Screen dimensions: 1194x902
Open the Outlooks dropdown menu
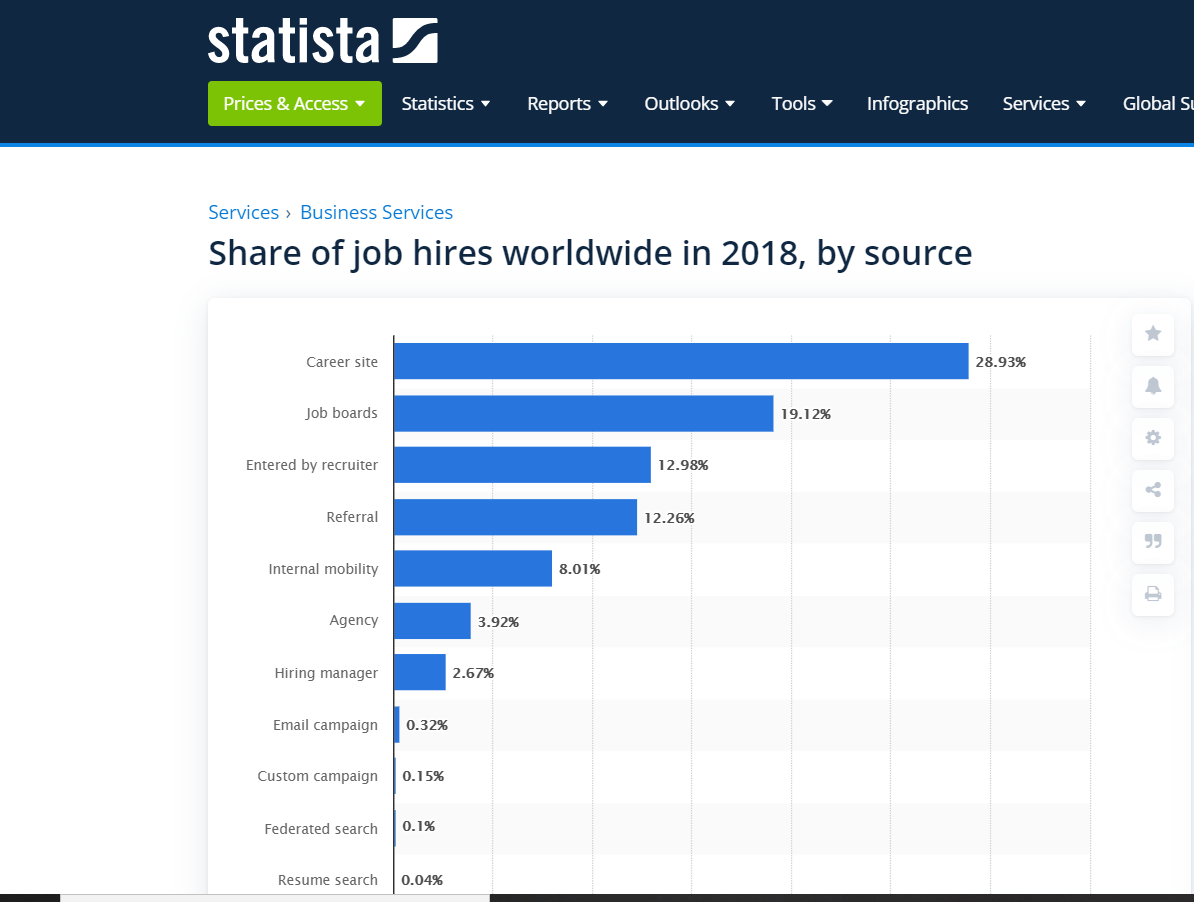point(689,104)
